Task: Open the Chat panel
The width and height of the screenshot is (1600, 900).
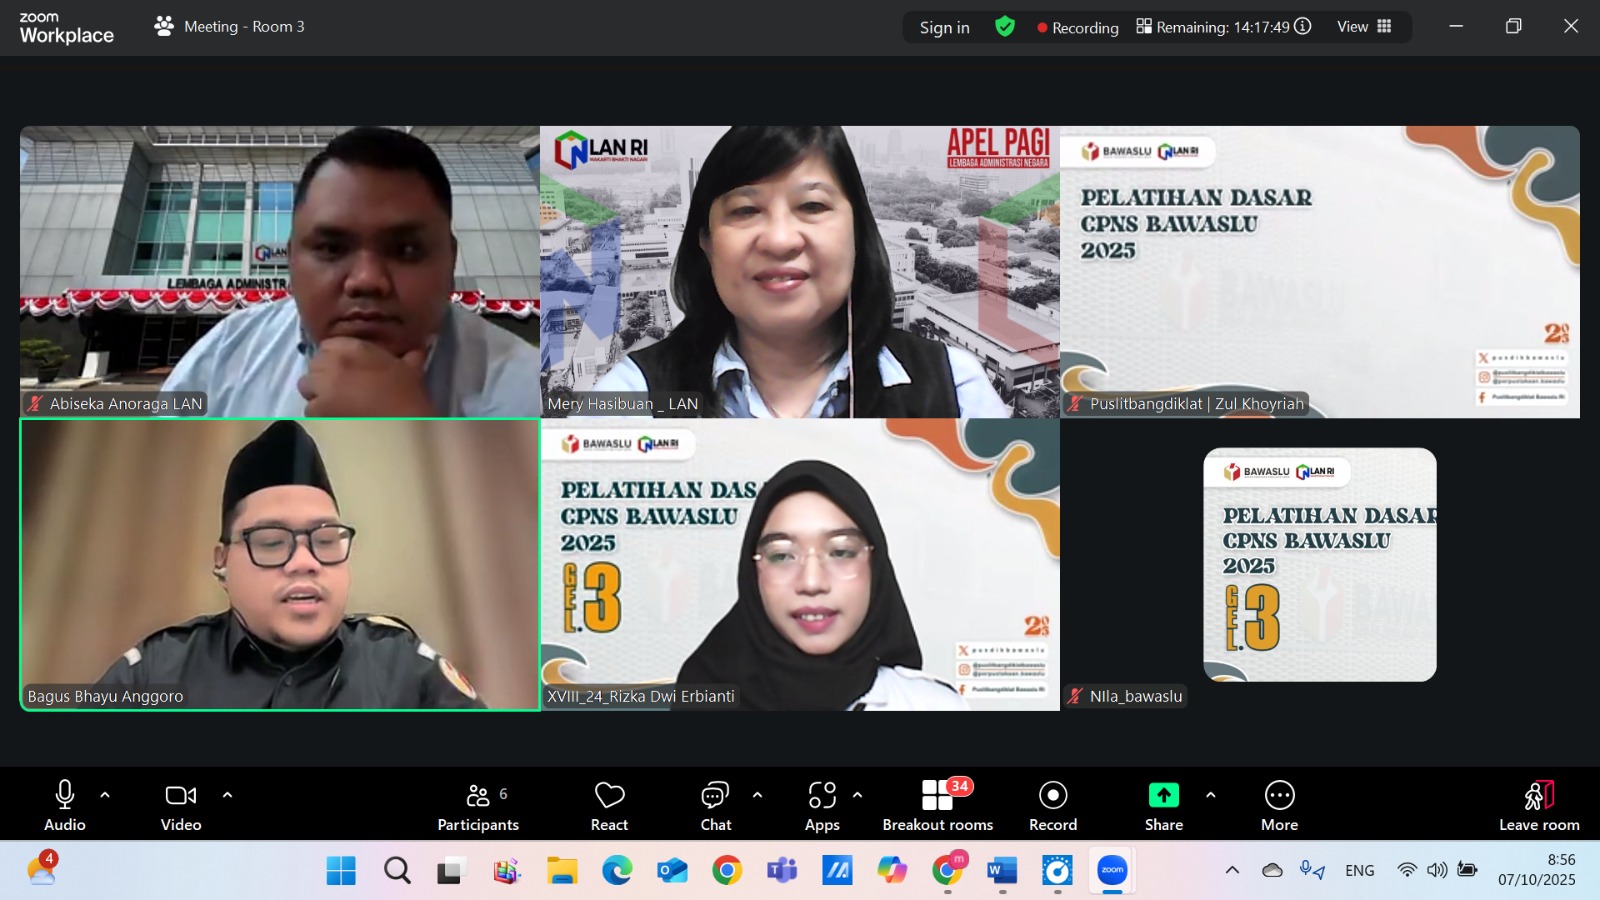Action: 715,796
